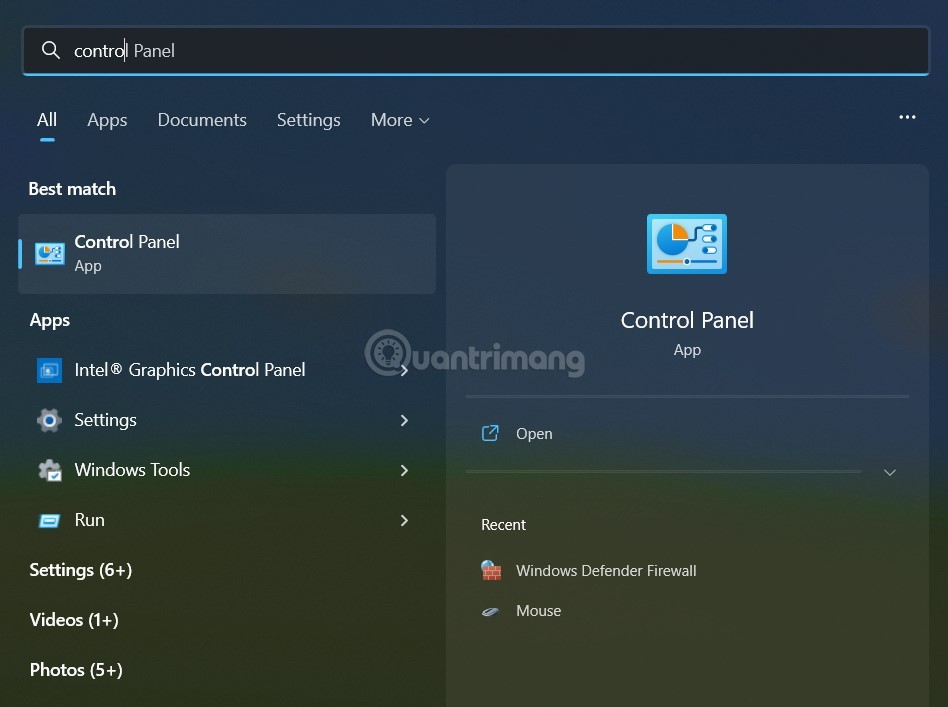The width and height of the screenshot is (948, 707).
Task: Select the Mouse icon in Recent
Action: 491,610
